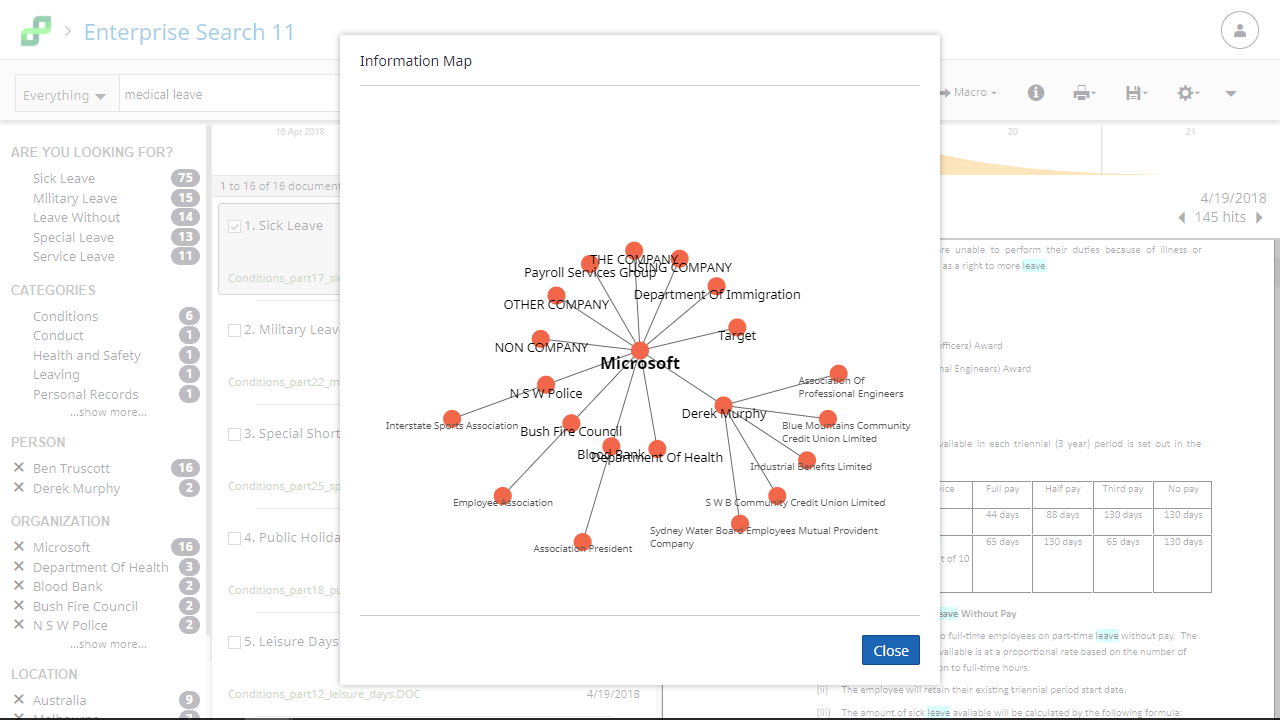Select the Microsoft node in map

(640, 351)
